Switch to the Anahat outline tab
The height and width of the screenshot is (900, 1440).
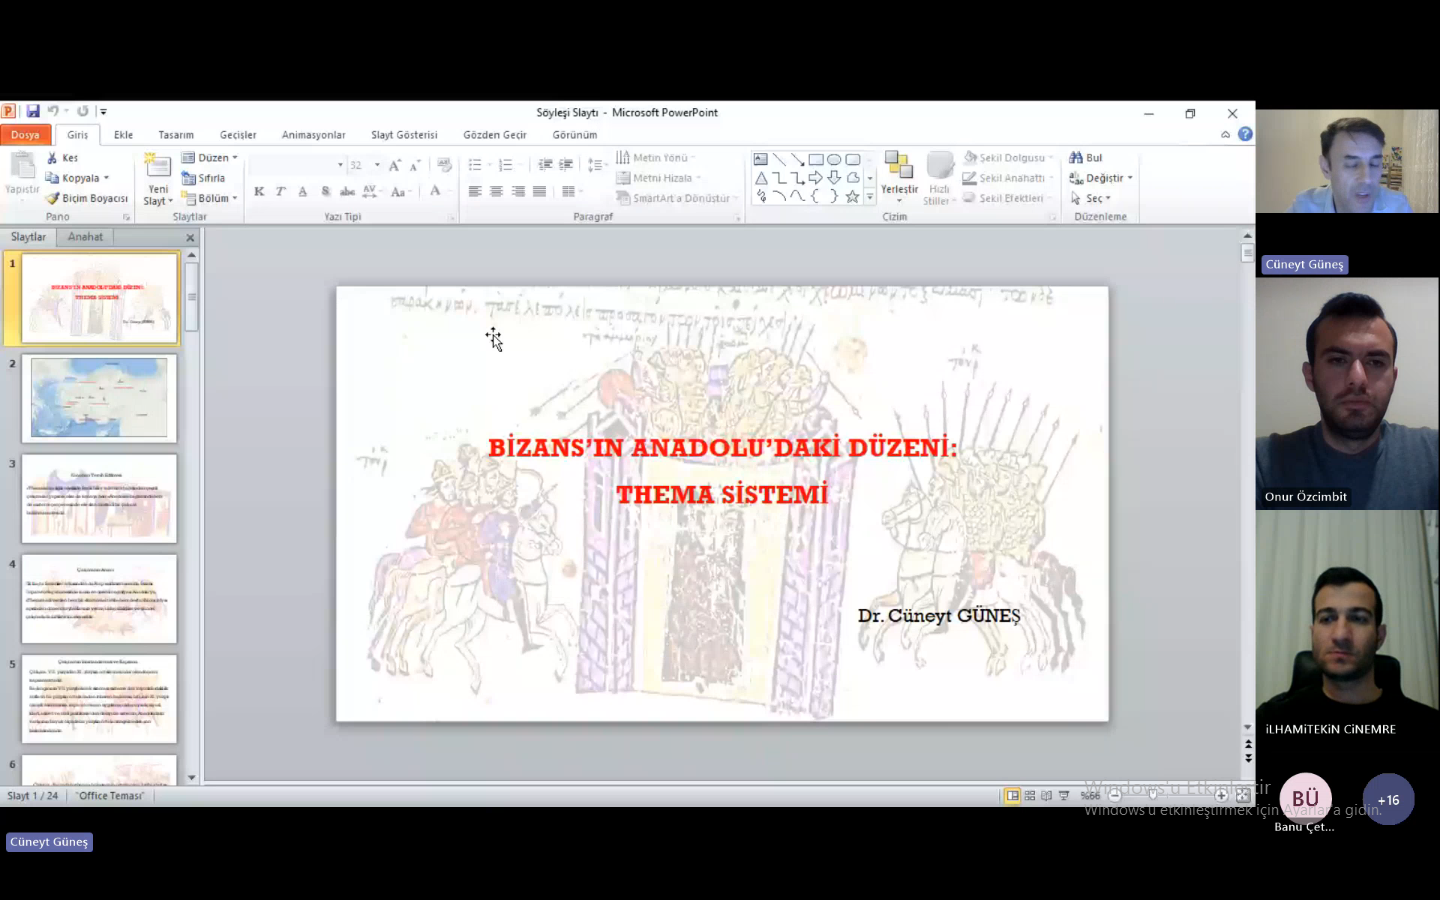(85, 237)
